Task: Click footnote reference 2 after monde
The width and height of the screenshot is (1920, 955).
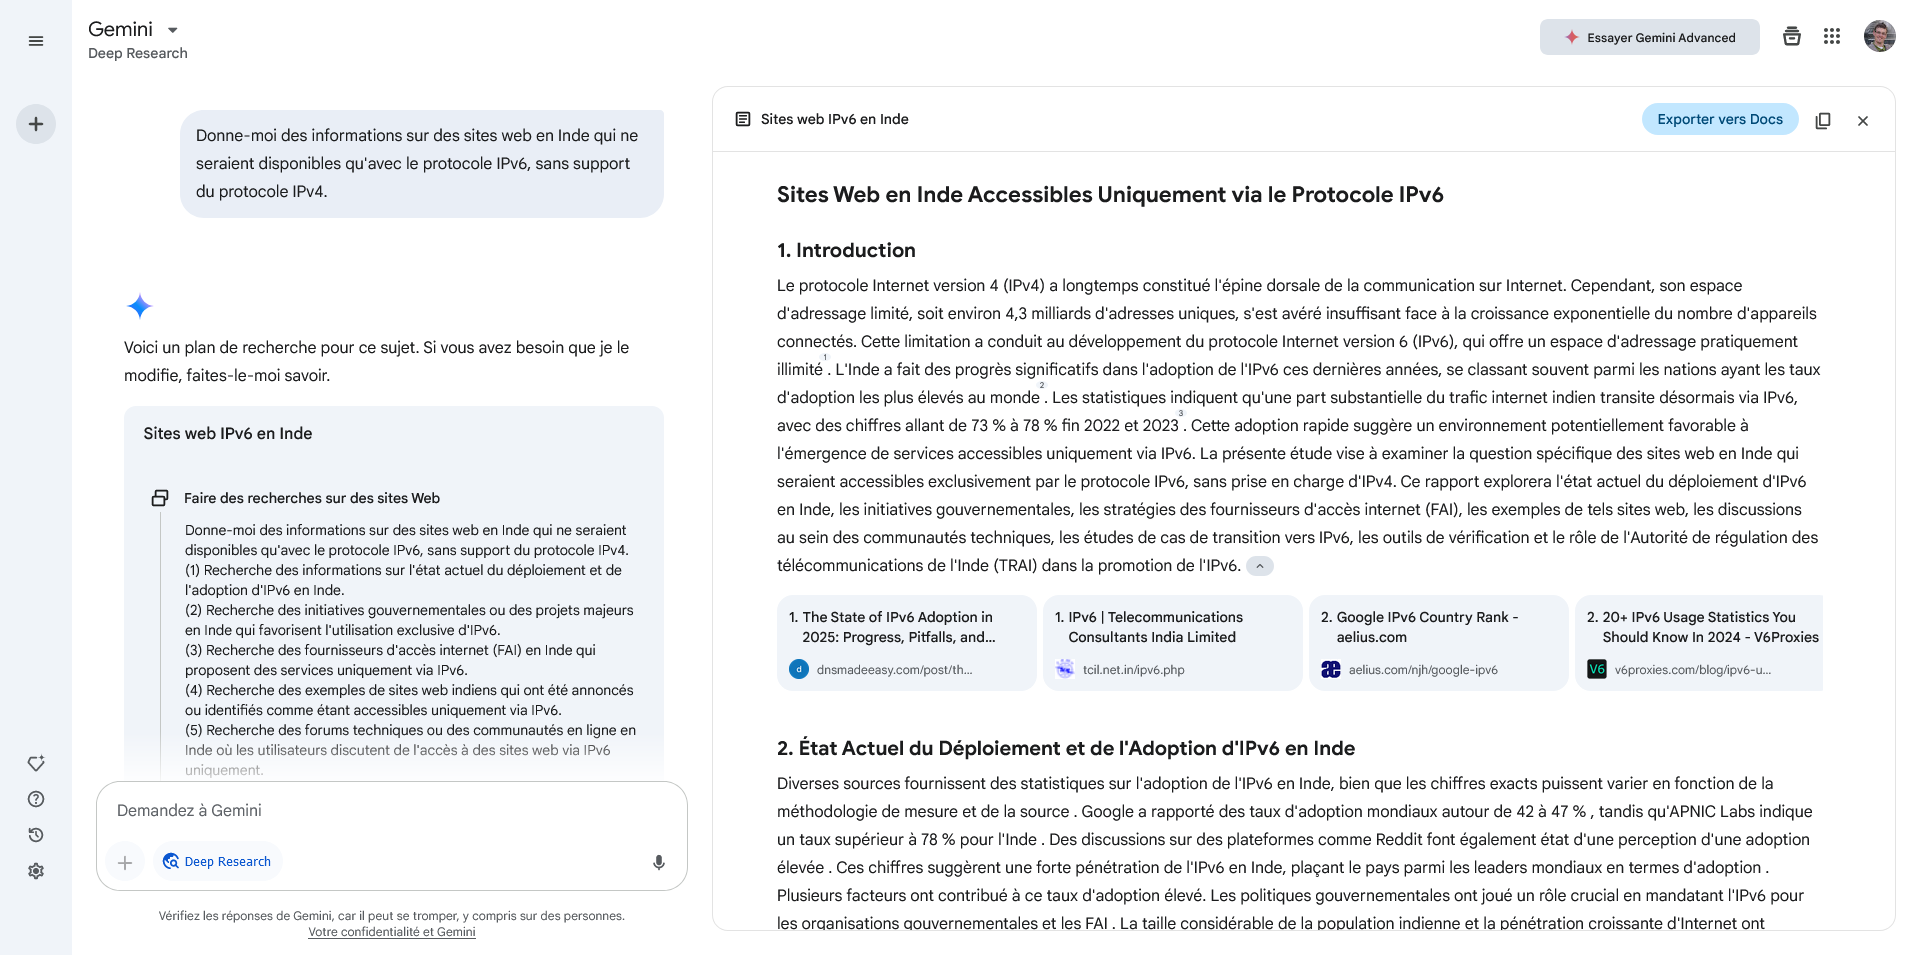Action: click(1042, 386)
